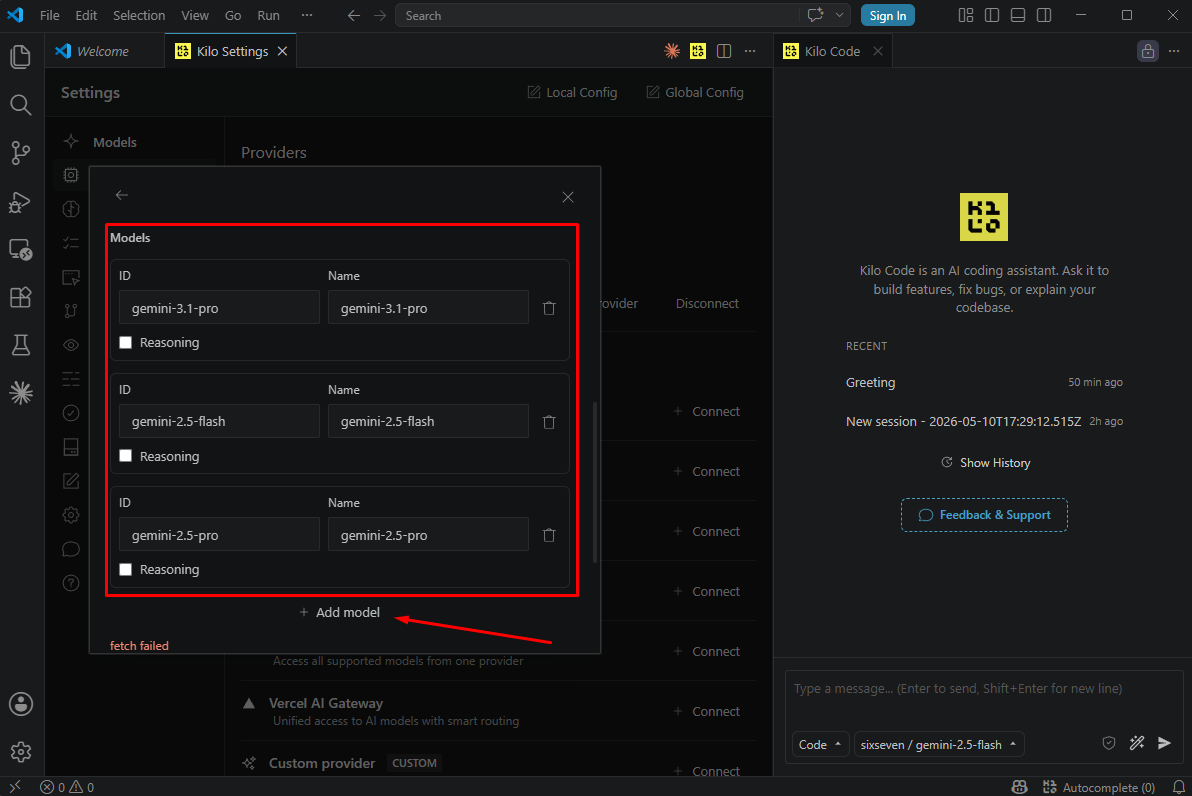Screen dimensions: 1192x796
Task: Click the enhance prompt wand icon
Action: click(x=1137, y=744)
